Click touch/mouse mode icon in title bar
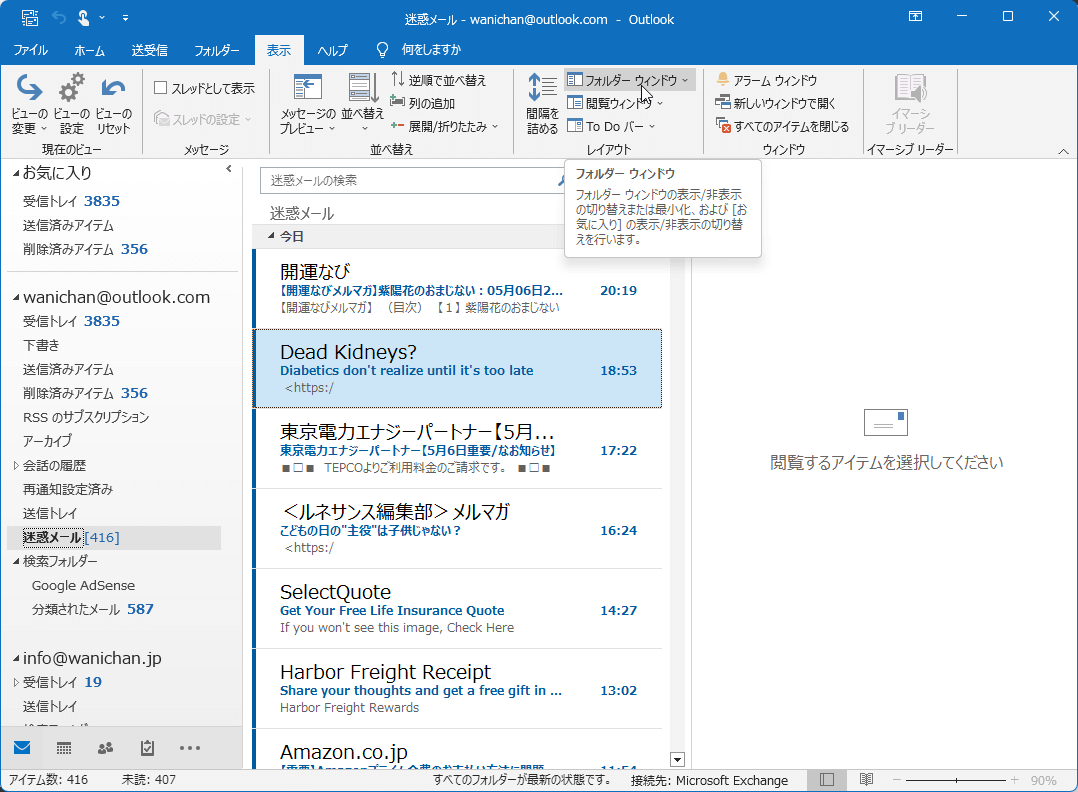The image size is (1078, 792). 83,18
